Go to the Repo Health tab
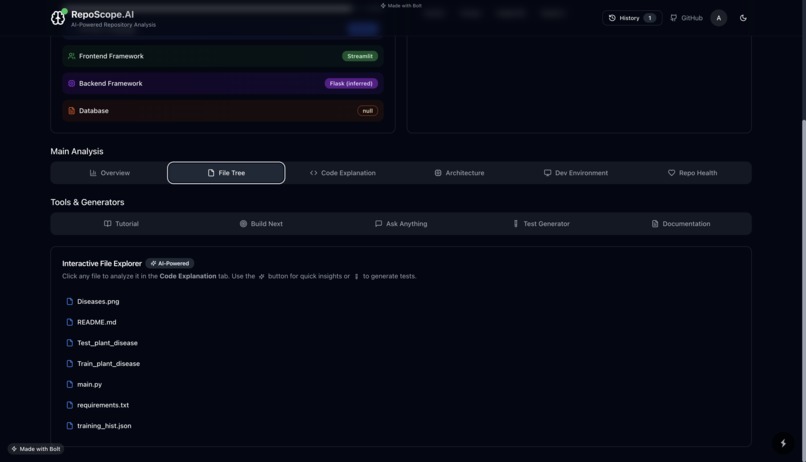The height and width of the screenshot is (462, 806). point(692,173)
